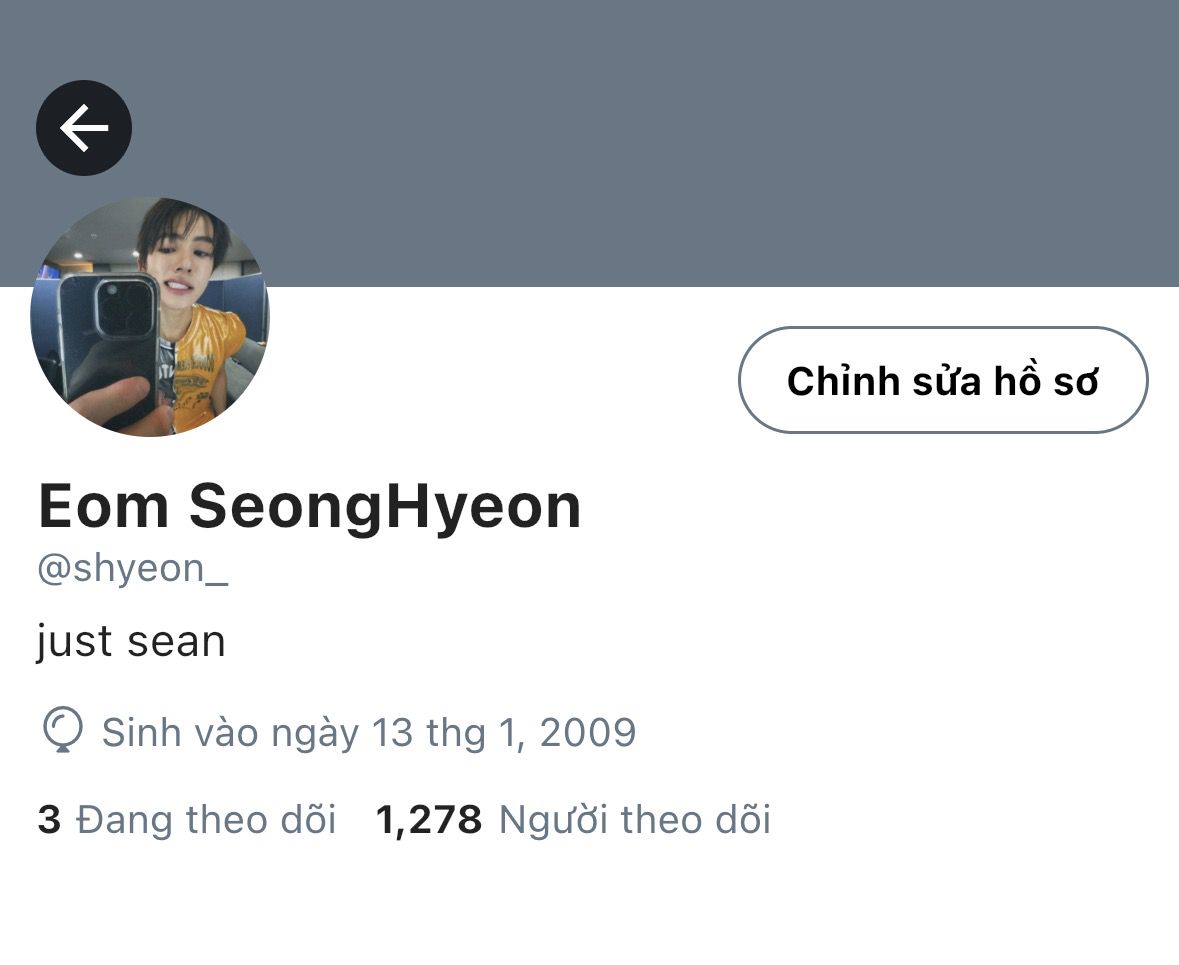Click the following count number 3
Viewport: 1179px width, 965px height.
click(49, 820)
